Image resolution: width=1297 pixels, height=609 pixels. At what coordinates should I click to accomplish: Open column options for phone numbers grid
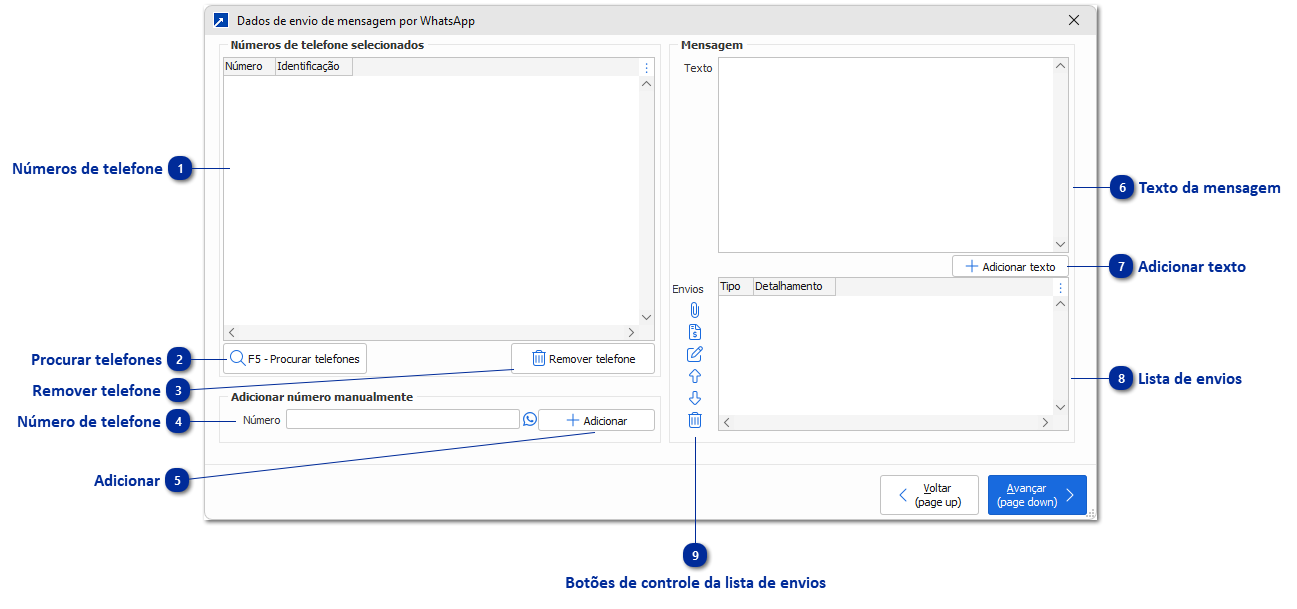(646, 68)
